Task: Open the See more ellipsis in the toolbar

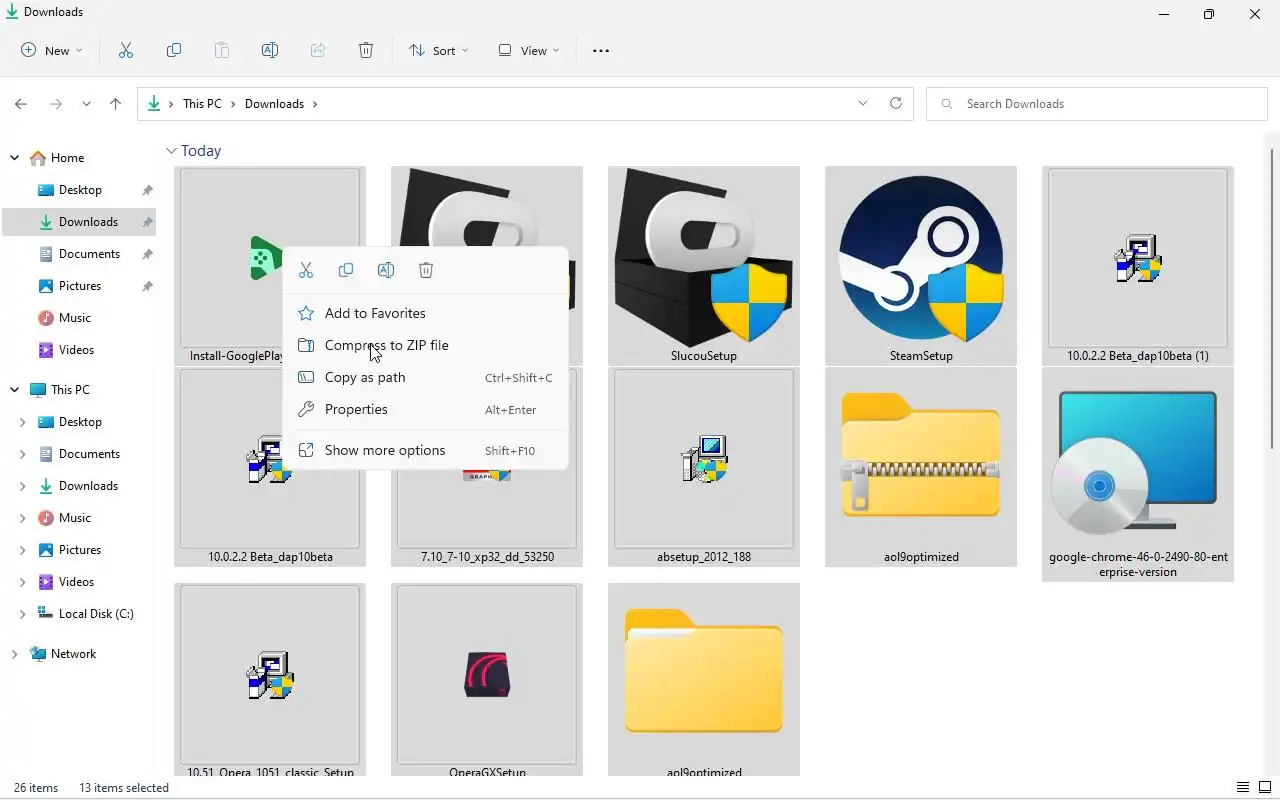Action: 601,51
